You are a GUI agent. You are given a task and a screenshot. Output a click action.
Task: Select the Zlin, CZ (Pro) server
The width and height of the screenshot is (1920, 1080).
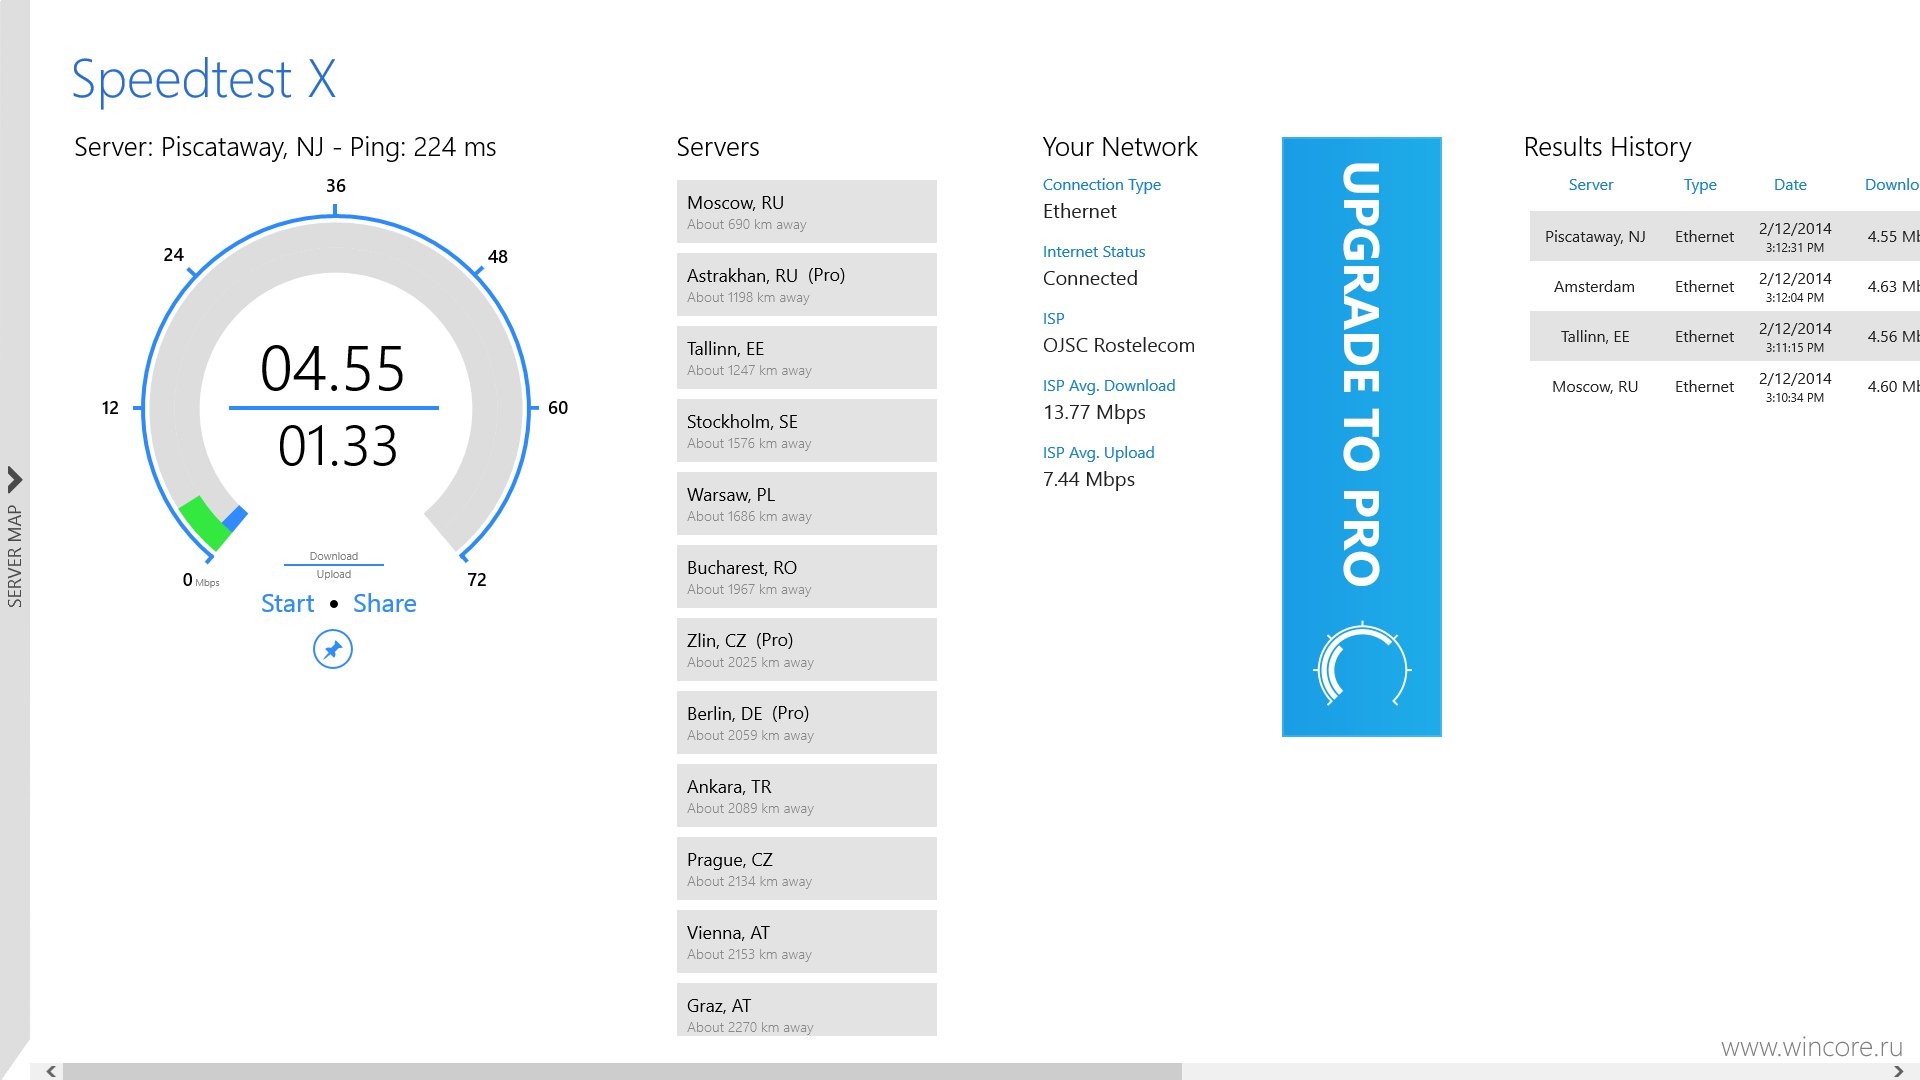coord(807,650)
